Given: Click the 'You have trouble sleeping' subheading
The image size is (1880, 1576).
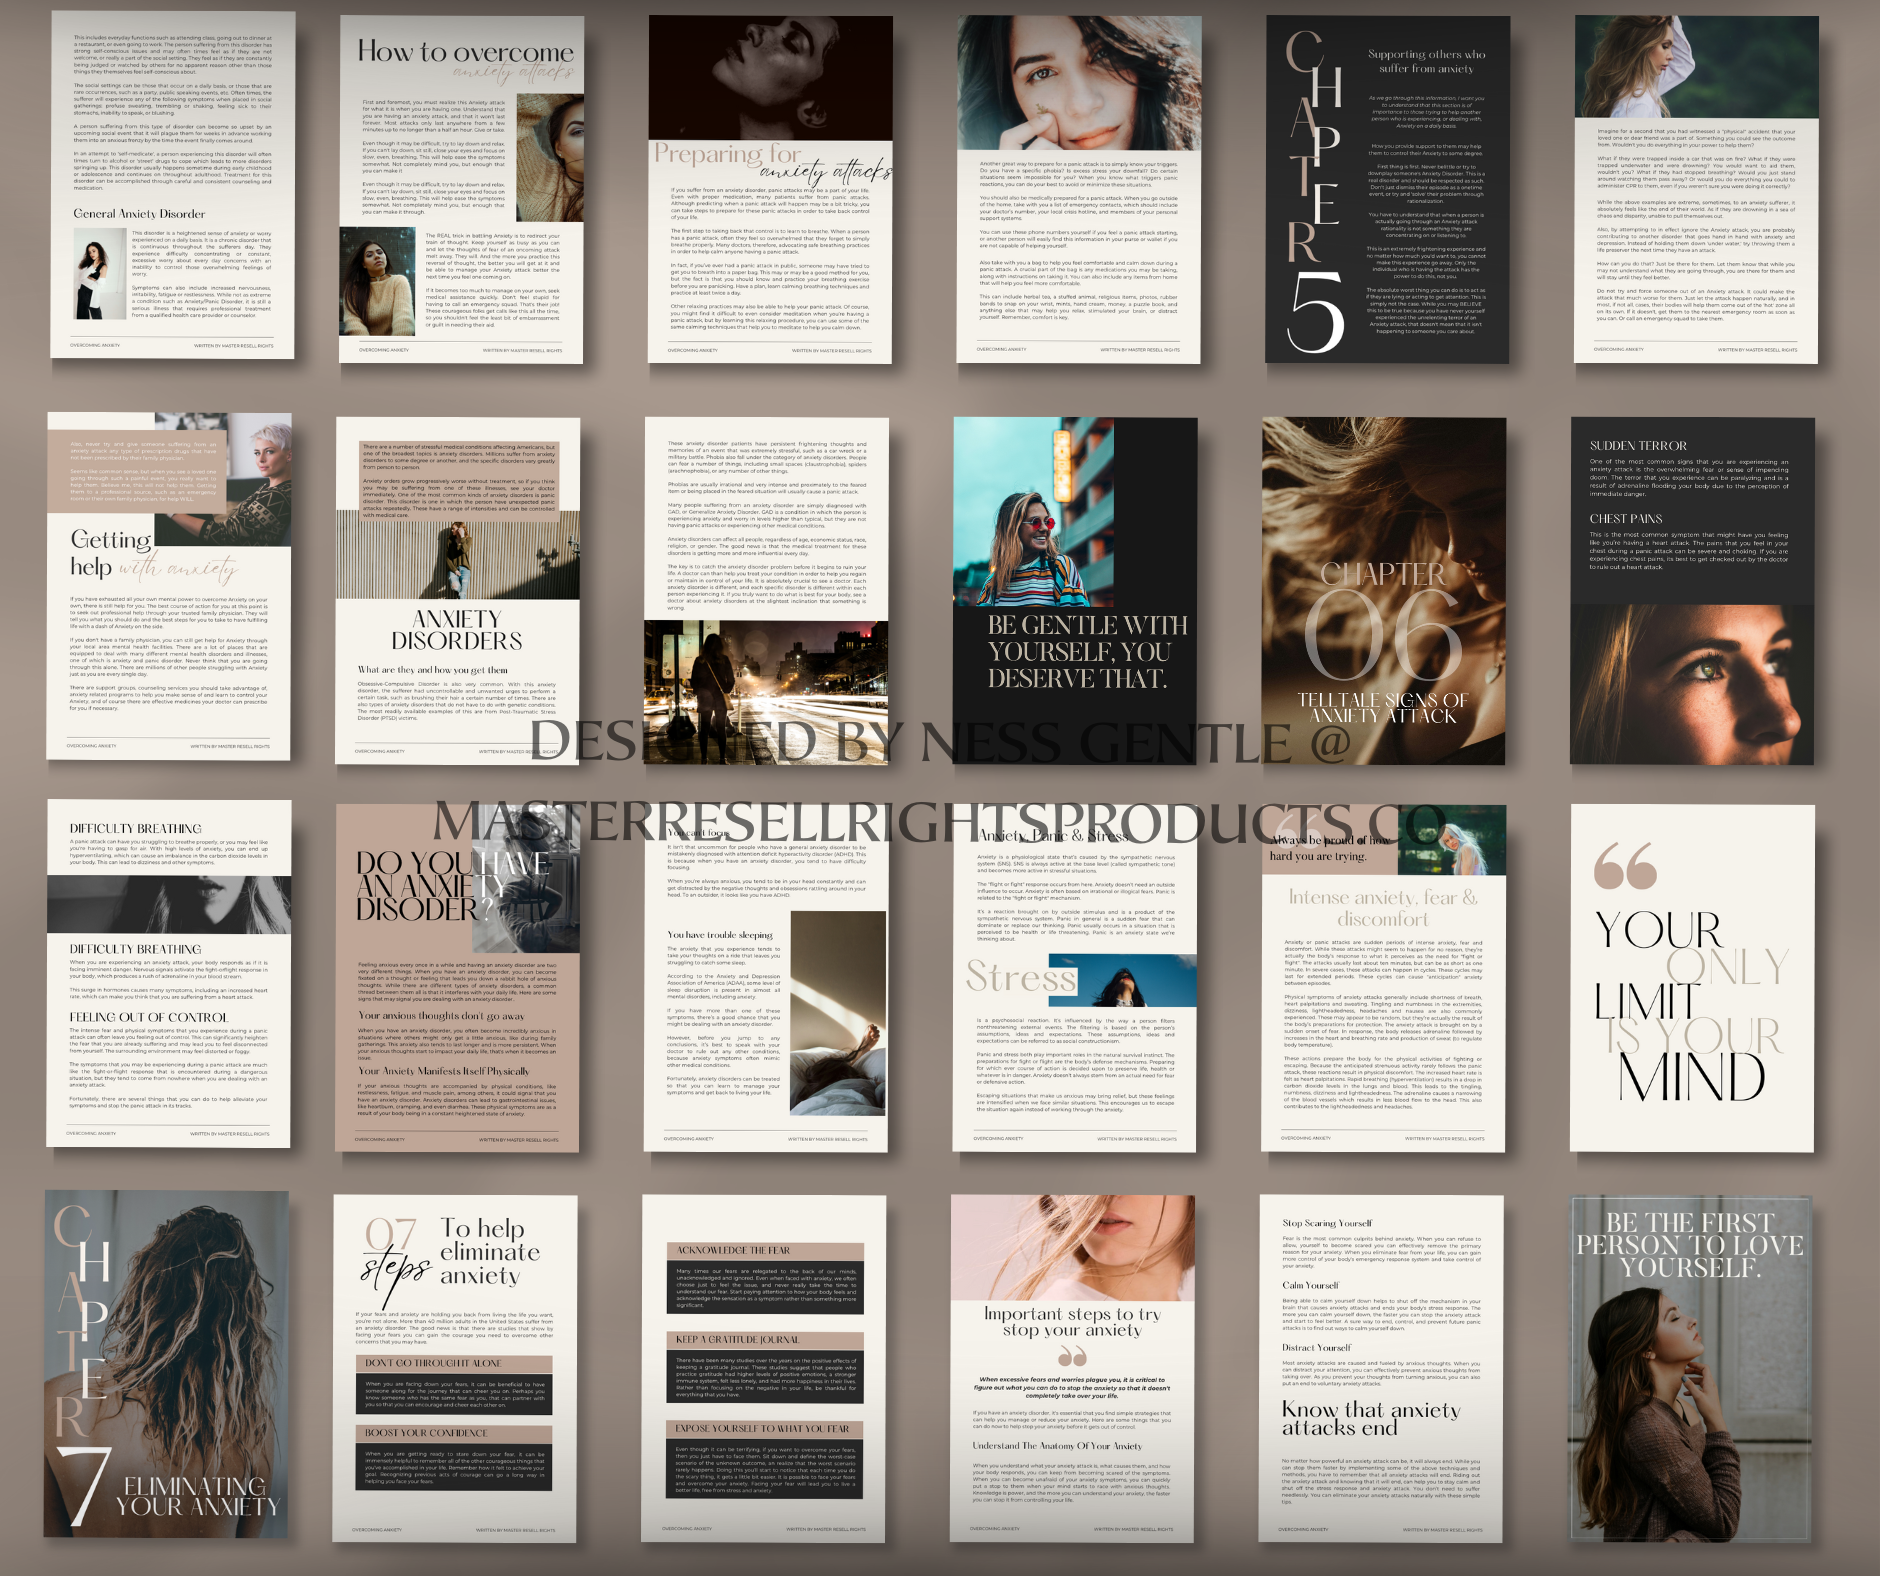Looking at the screenshot, I should [720, 935].
